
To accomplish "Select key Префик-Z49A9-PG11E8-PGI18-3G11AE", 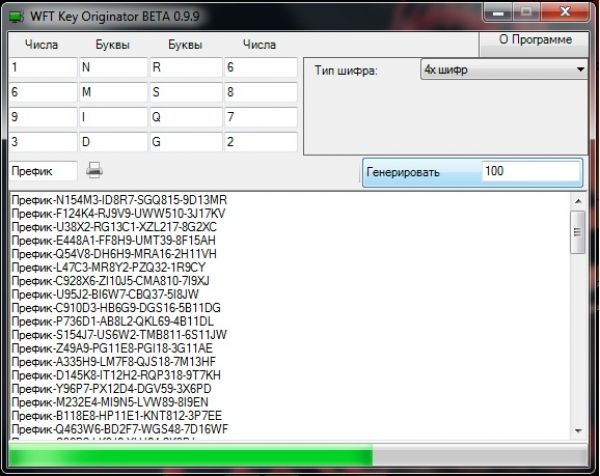I will coord(112,348).
